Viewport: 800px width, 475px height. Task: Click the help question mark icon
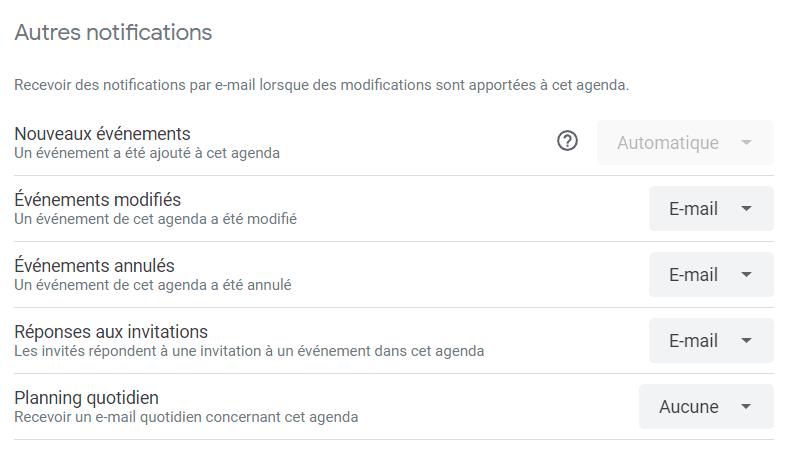[567, 141]
